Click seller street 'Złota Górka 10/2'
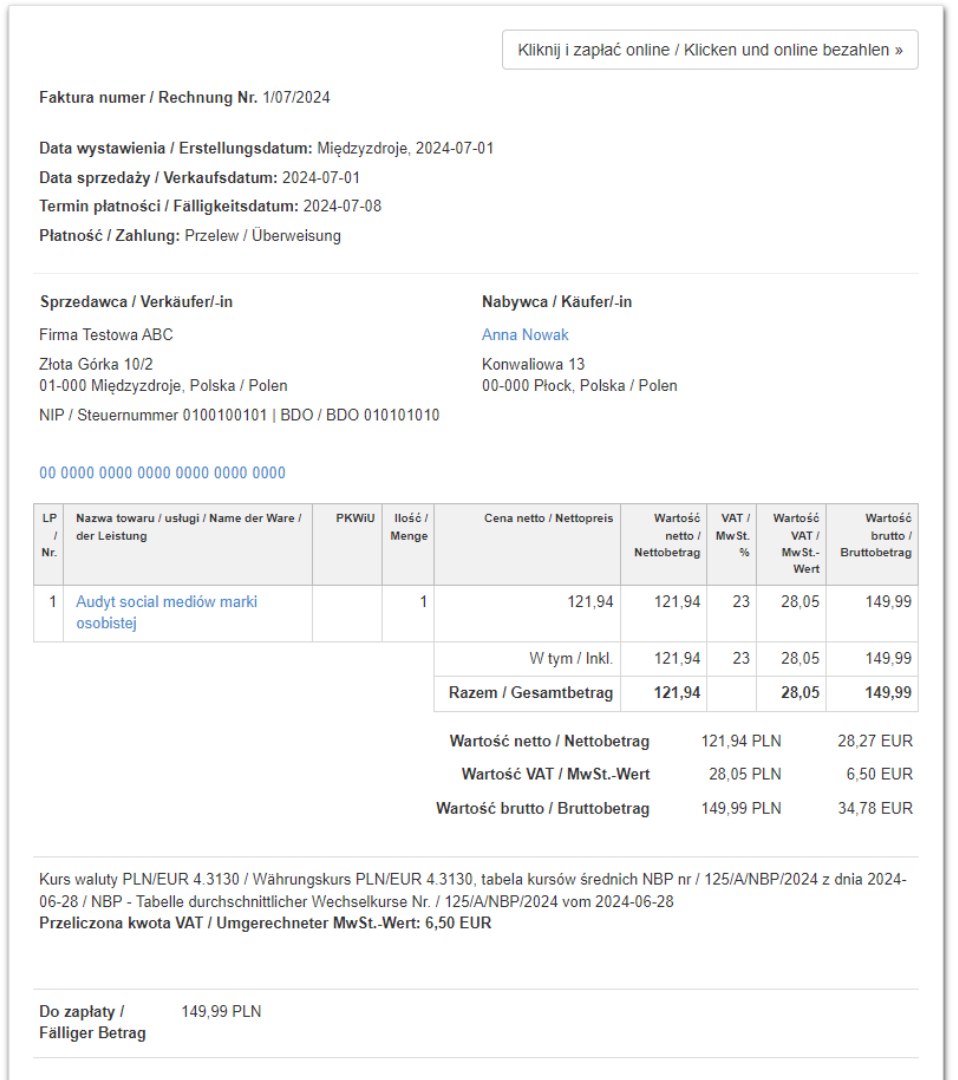The width and height of the screenshot is (958, 1080). (96, 364)
